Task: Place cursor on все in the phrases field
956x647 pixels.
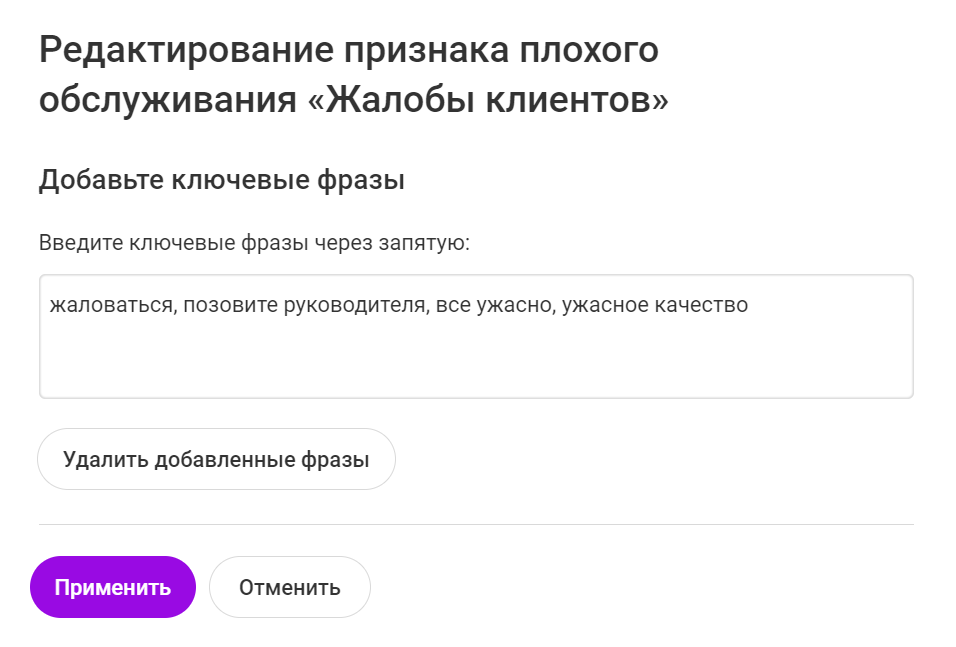Action: [x=450, y=305]
